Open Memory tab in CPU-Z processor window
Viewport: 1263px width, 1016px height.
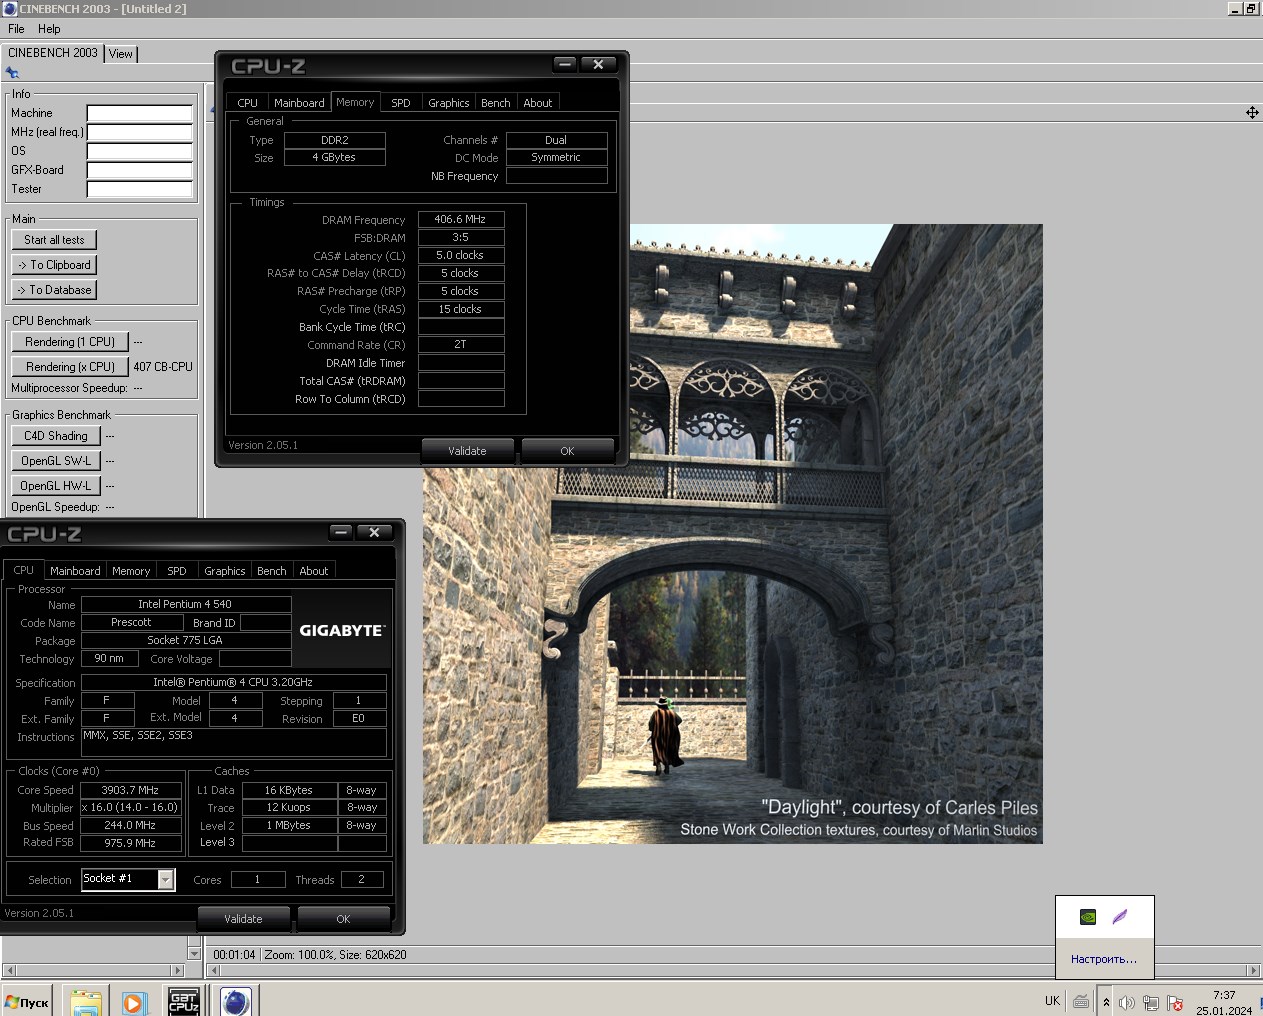coord(131,571)
